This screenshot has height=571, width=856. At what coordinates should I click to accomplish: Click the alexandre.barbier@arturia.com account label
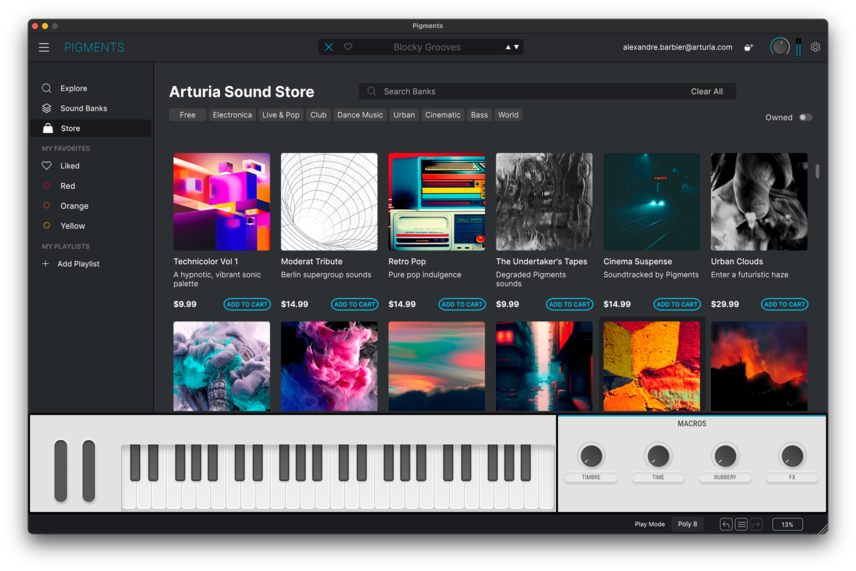click(677, 47)
